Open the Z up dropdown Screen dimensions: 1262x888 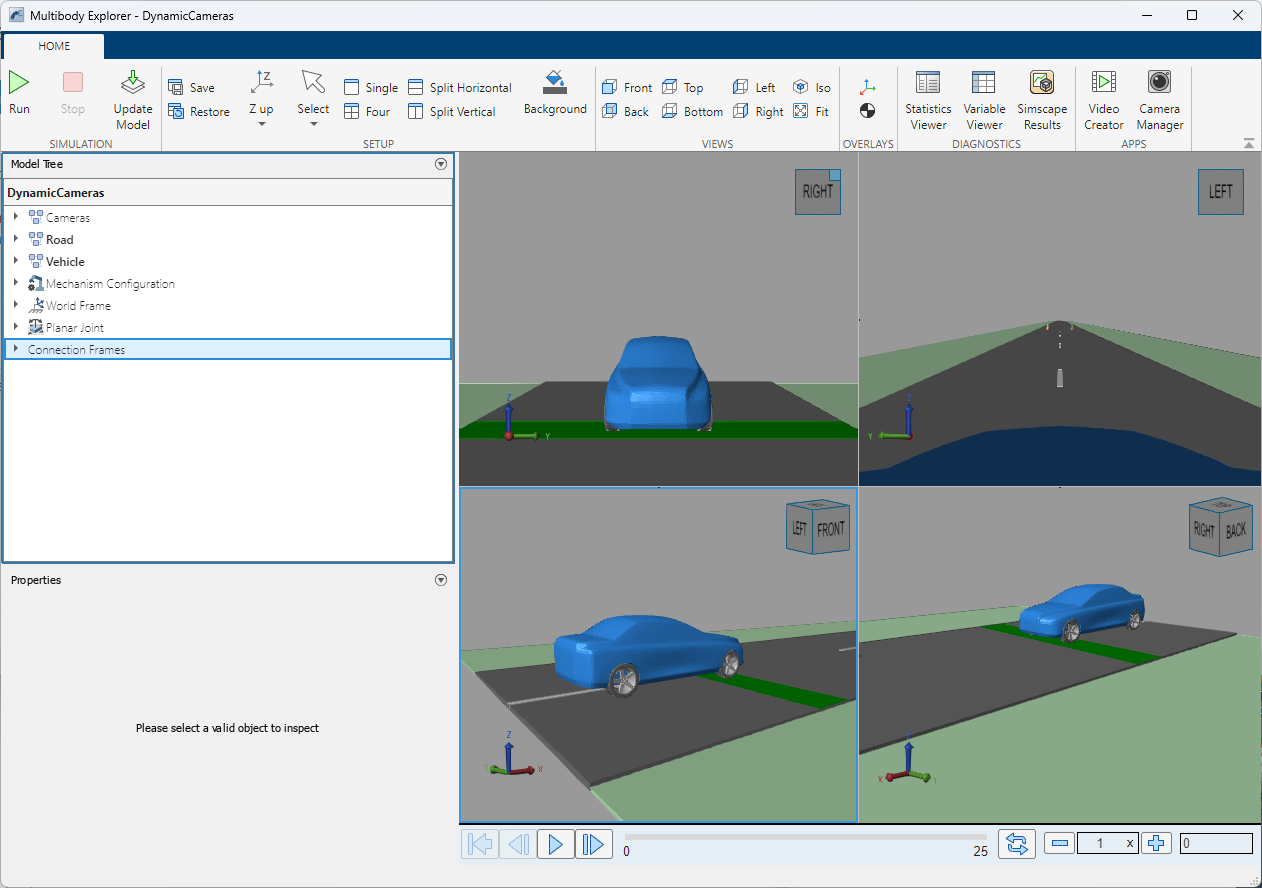tap(261, 124)
